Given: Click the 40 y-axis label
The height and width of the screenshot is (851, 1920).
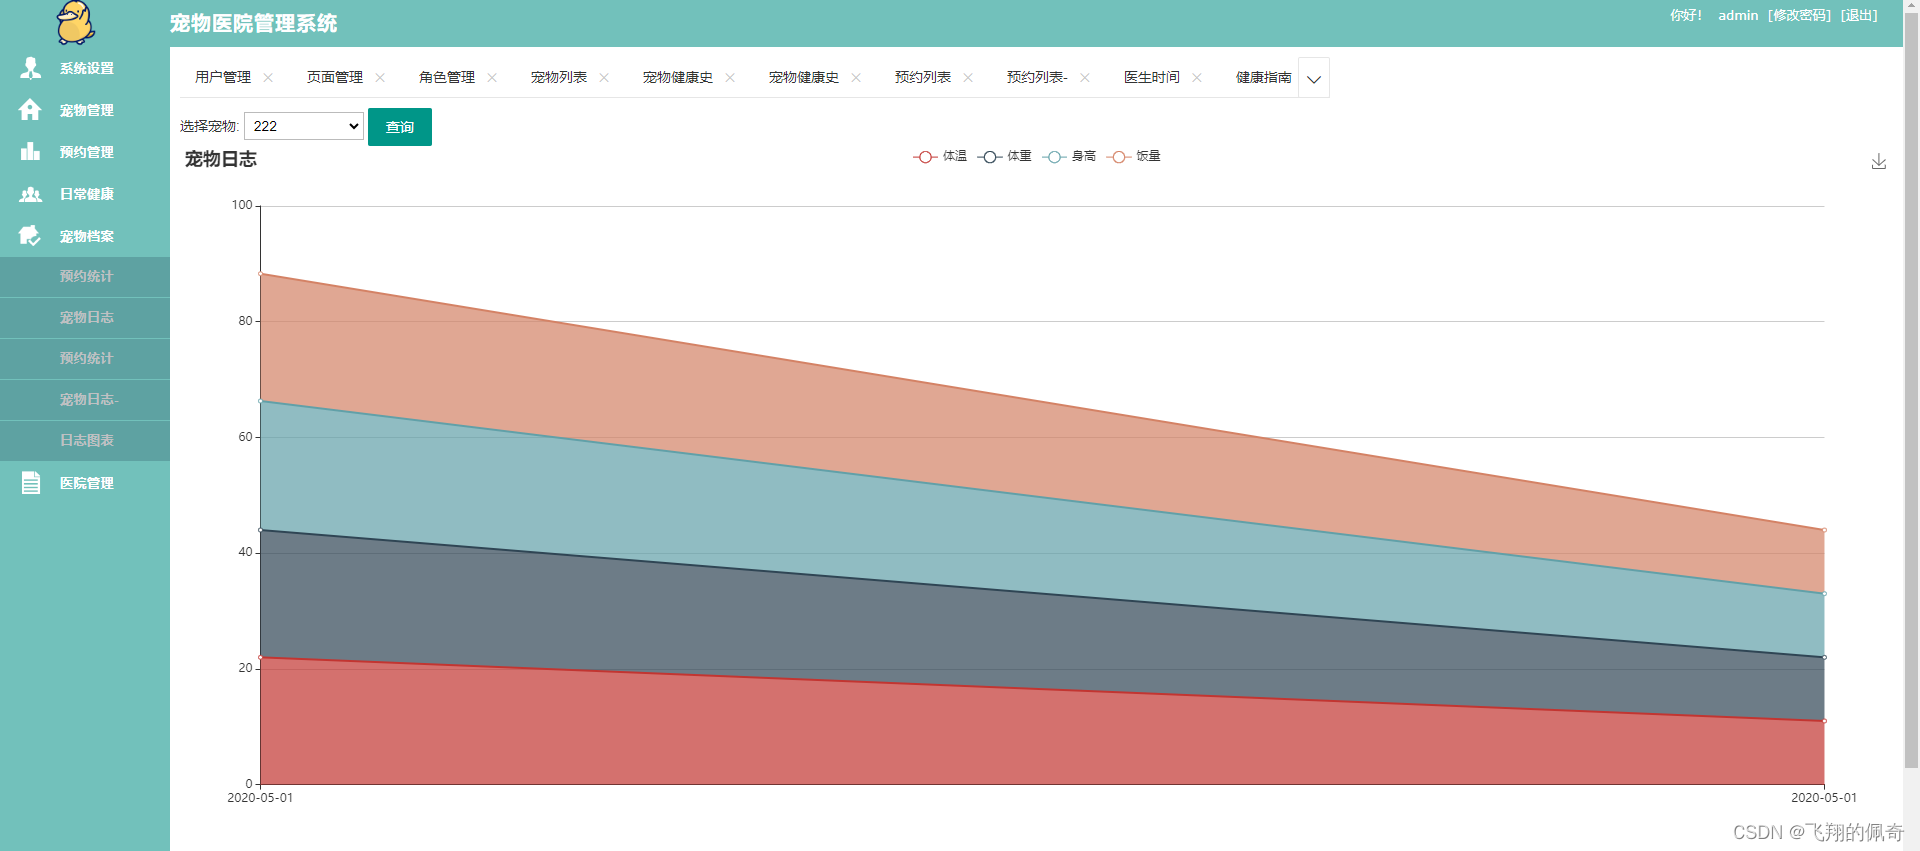Looking at the screenshot, I should [x=246, y=552].
